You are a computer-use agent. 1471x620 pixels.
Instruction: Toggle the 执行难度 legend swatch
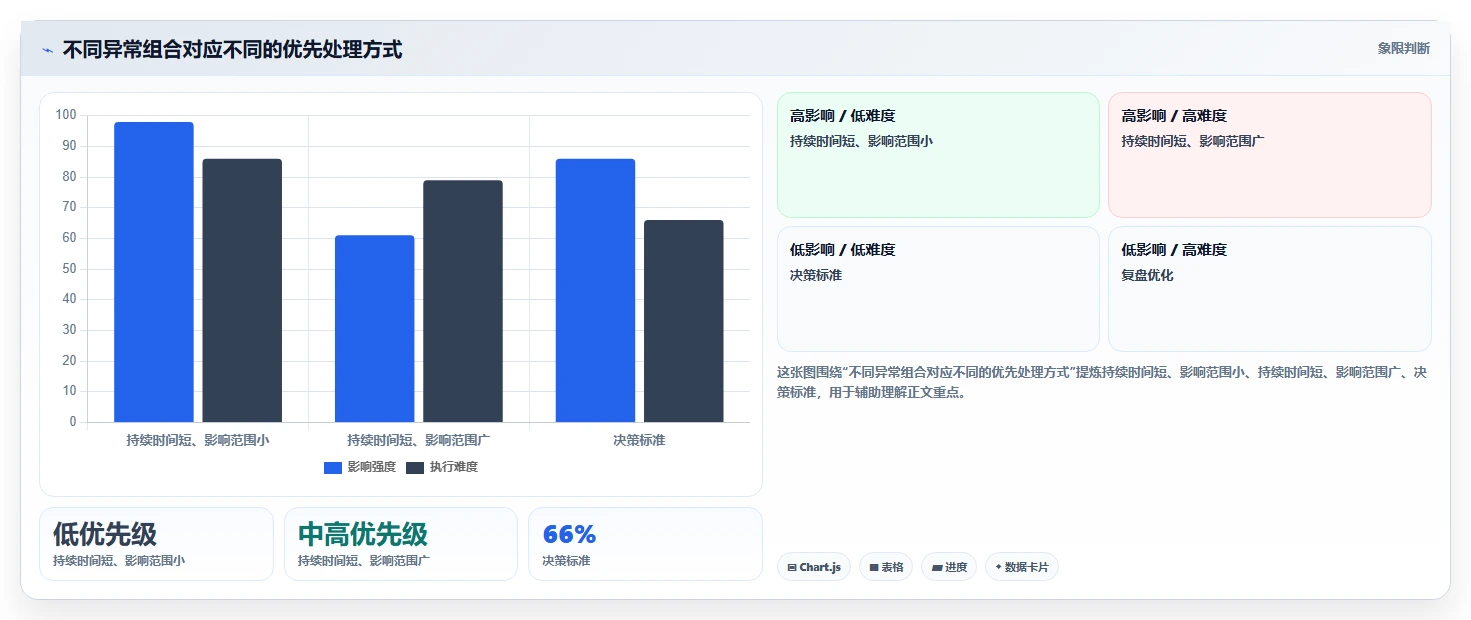pyautogui.click(x=415, y=468)
